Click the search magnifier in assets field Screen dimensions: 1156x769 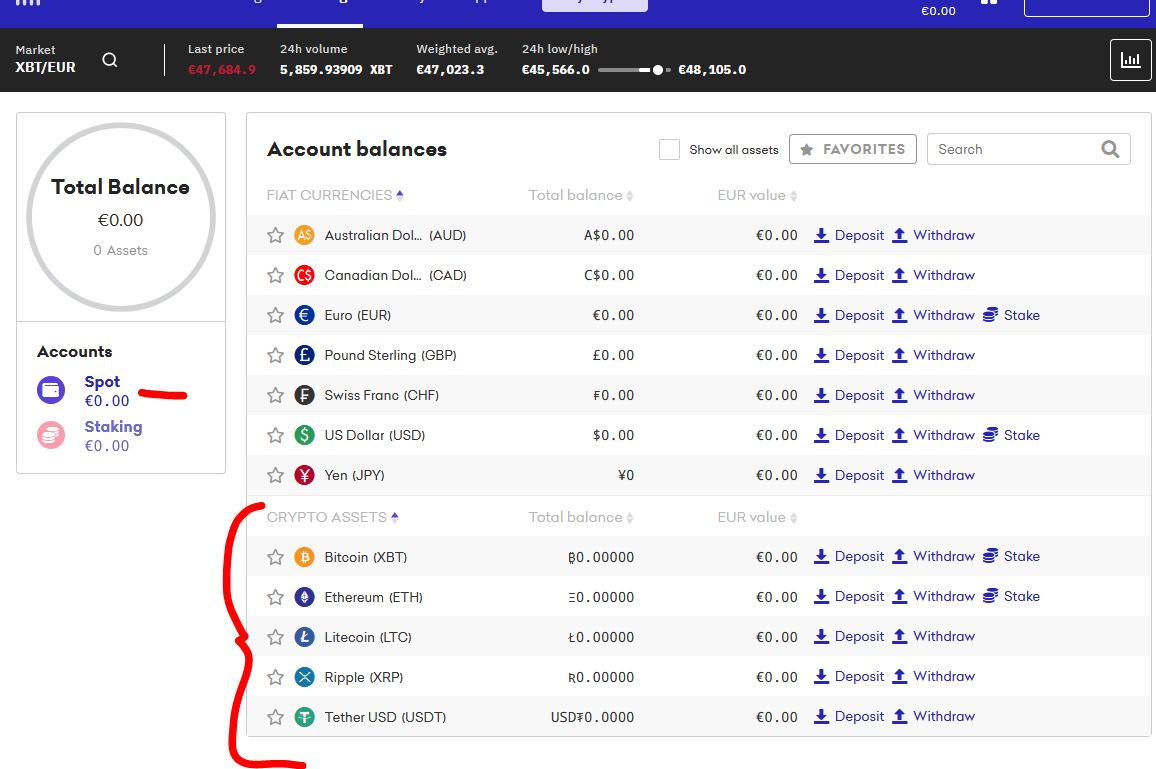1110,149
